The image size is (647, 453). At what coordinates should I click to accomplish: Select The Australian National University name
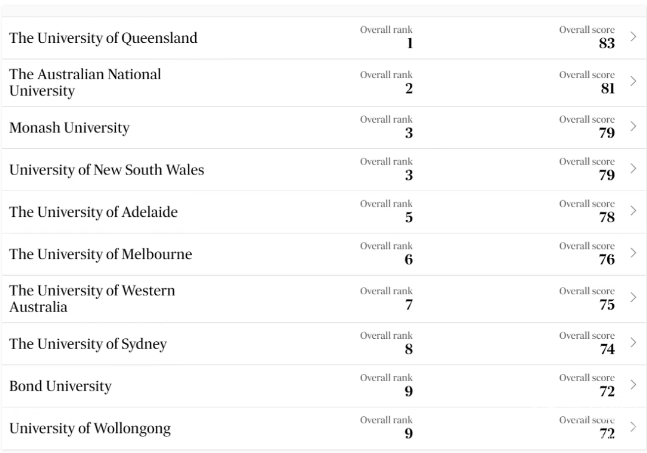pyautogui.click(x=85, y=83)
